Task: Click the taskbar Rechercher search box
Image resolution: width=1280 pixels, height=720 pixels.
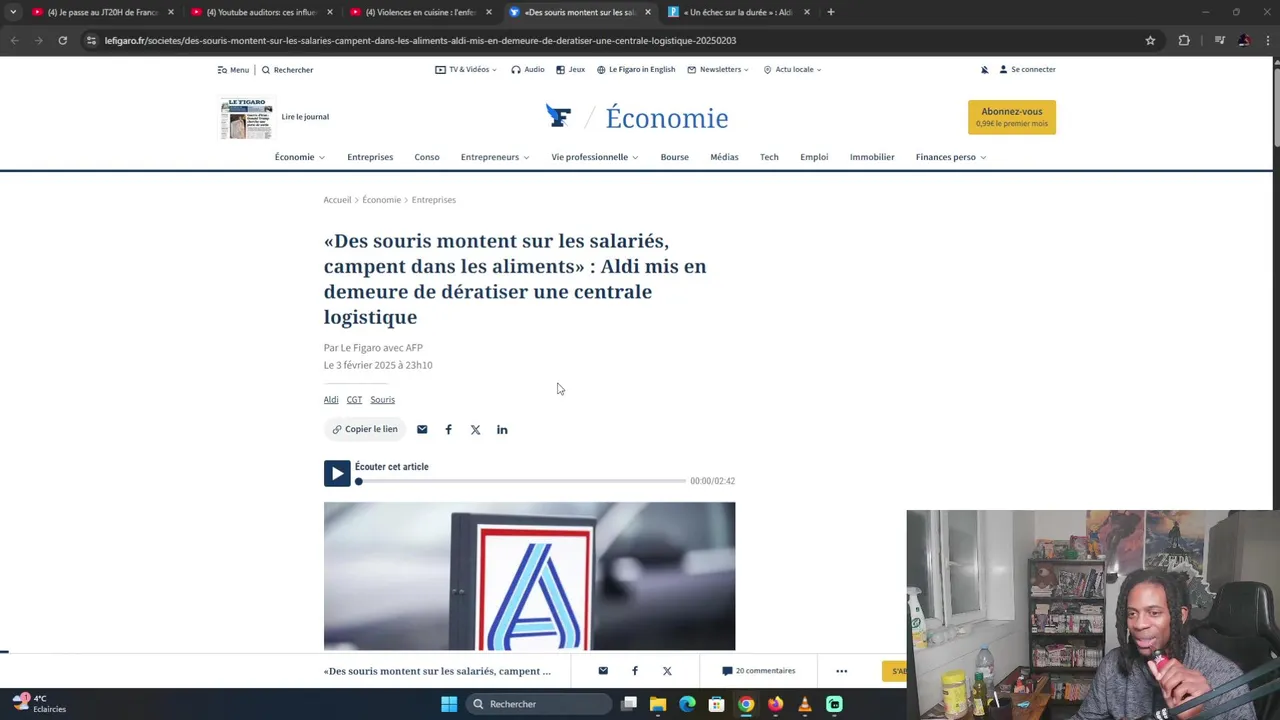Action: tap(540, 704)
